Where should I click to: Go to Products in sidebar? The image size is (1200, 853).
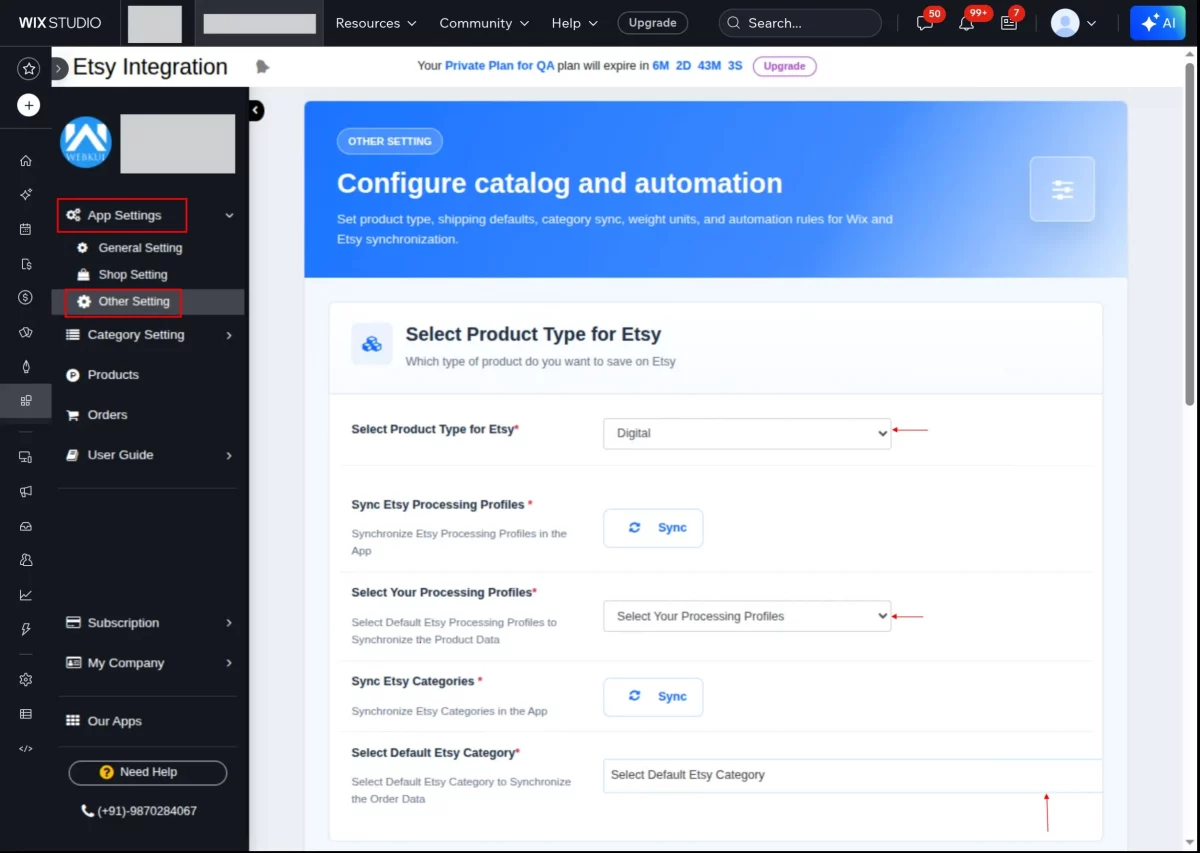click(x=113, y=375)
